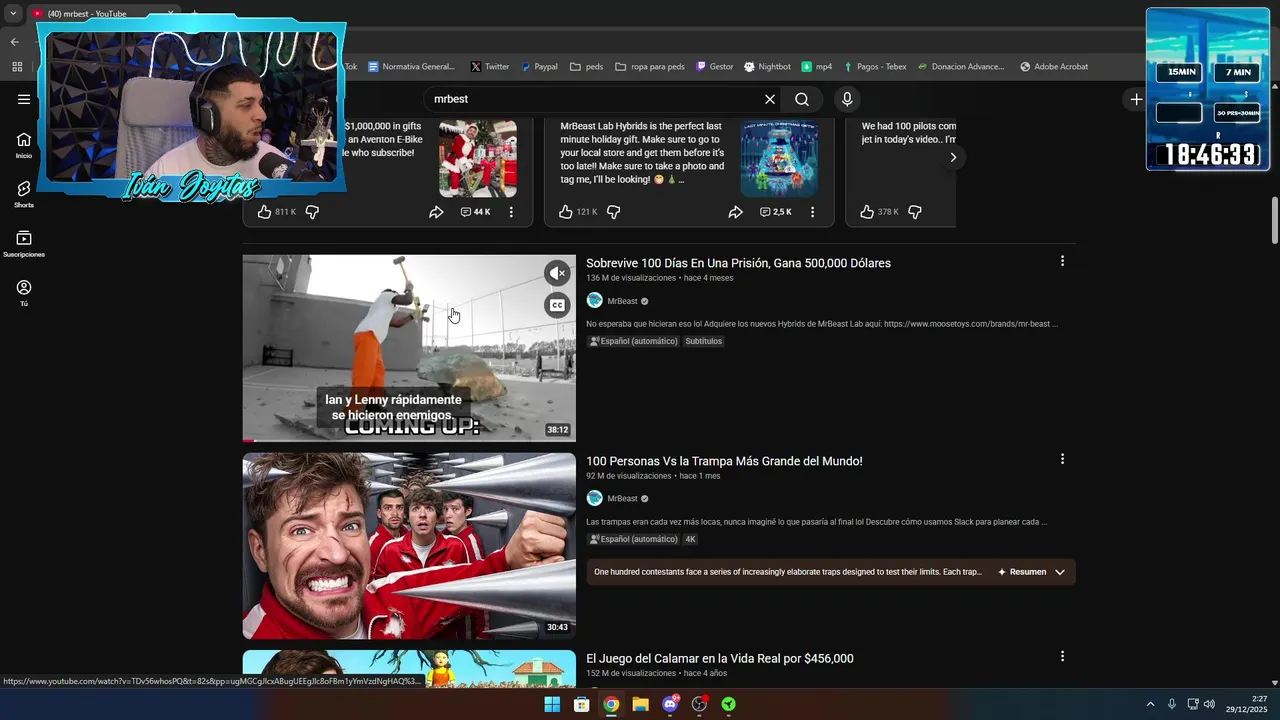Open more options on Aventon E-Bike post
Viewport: 1280px width, 720px height.
511,212
